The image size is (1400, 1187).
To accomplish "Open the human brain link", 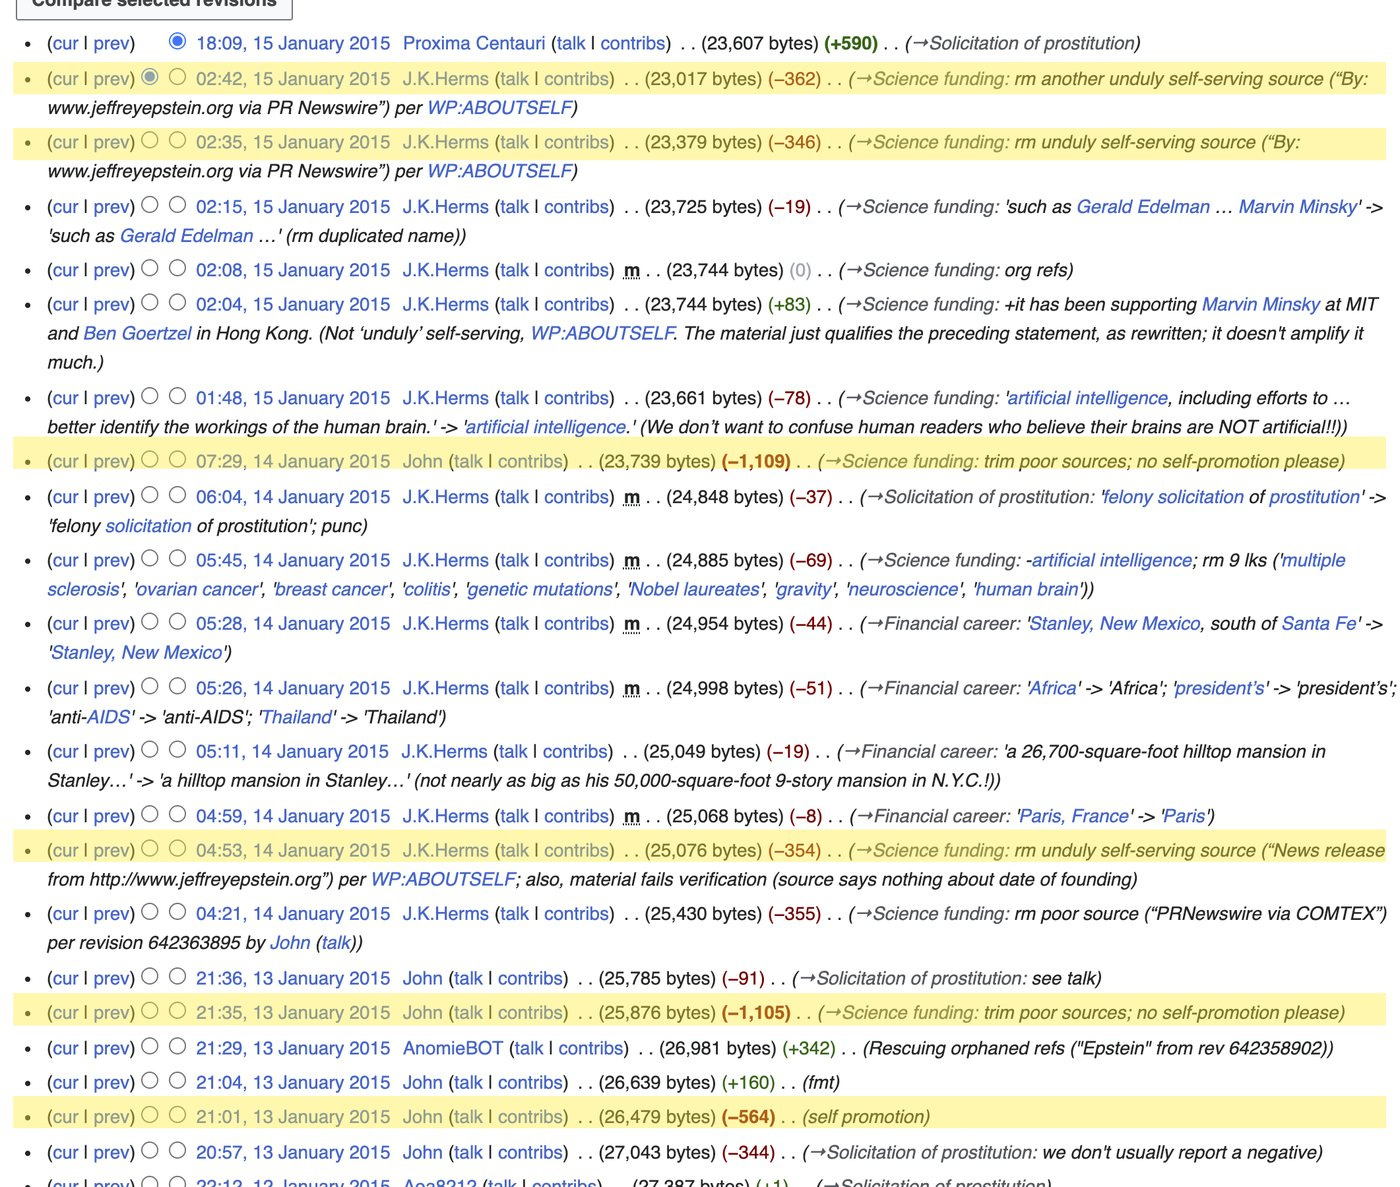I will tap(1027, 589).
